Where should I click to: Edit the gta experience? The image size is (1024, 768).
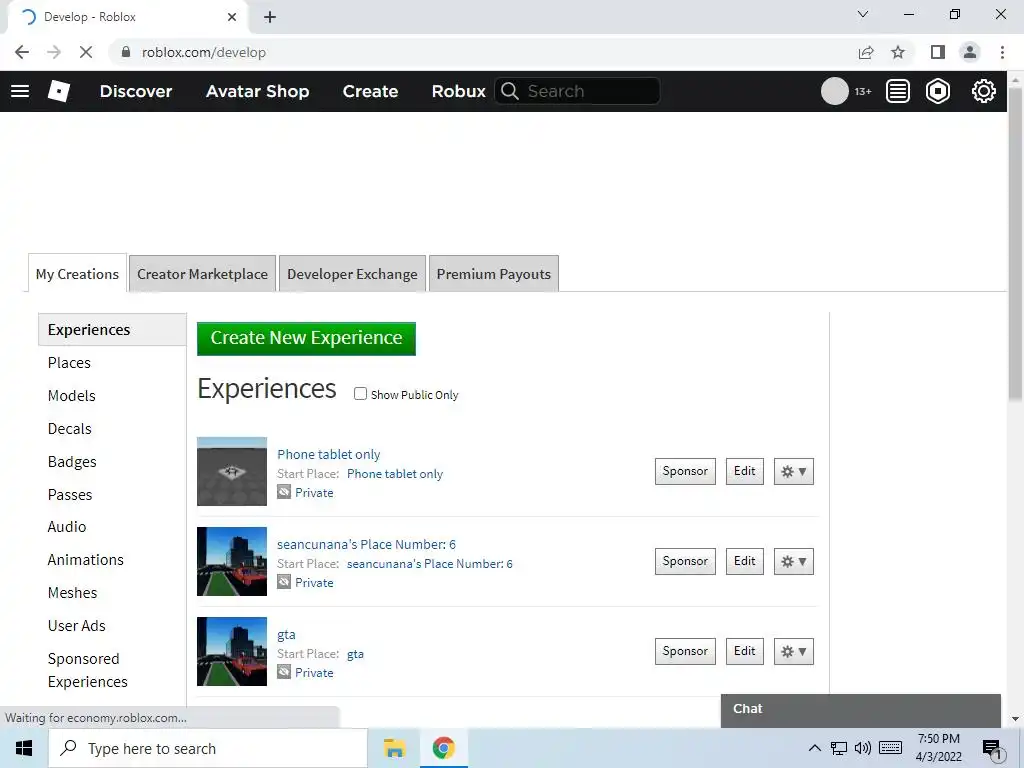[x=744, y=652]
